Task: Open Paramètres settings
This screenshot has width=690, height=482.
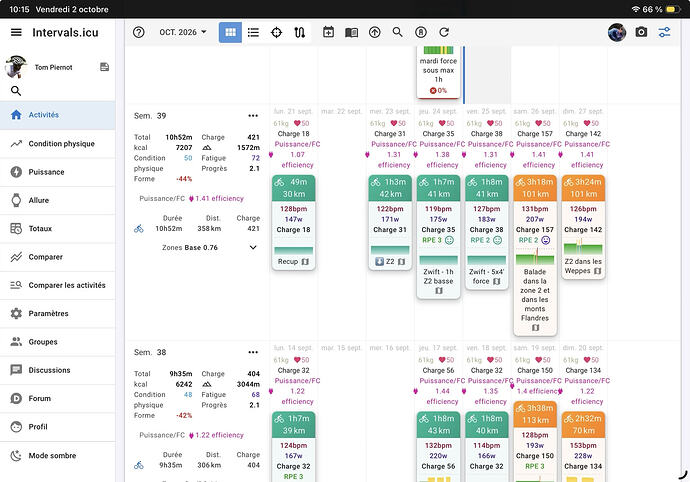Action: tap(58, 313)
